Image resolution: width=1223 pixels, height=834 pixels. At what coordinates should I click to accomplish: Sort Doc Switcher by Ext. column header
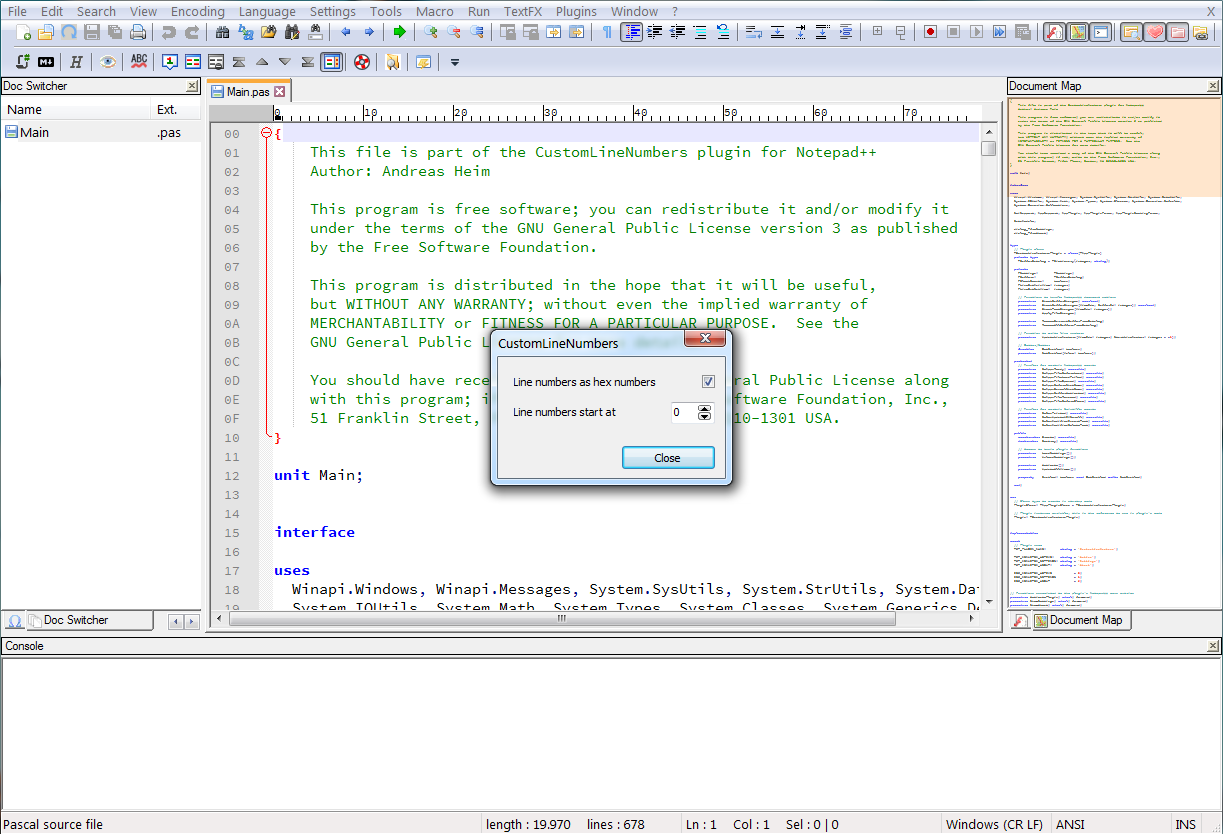pos(177,110)
